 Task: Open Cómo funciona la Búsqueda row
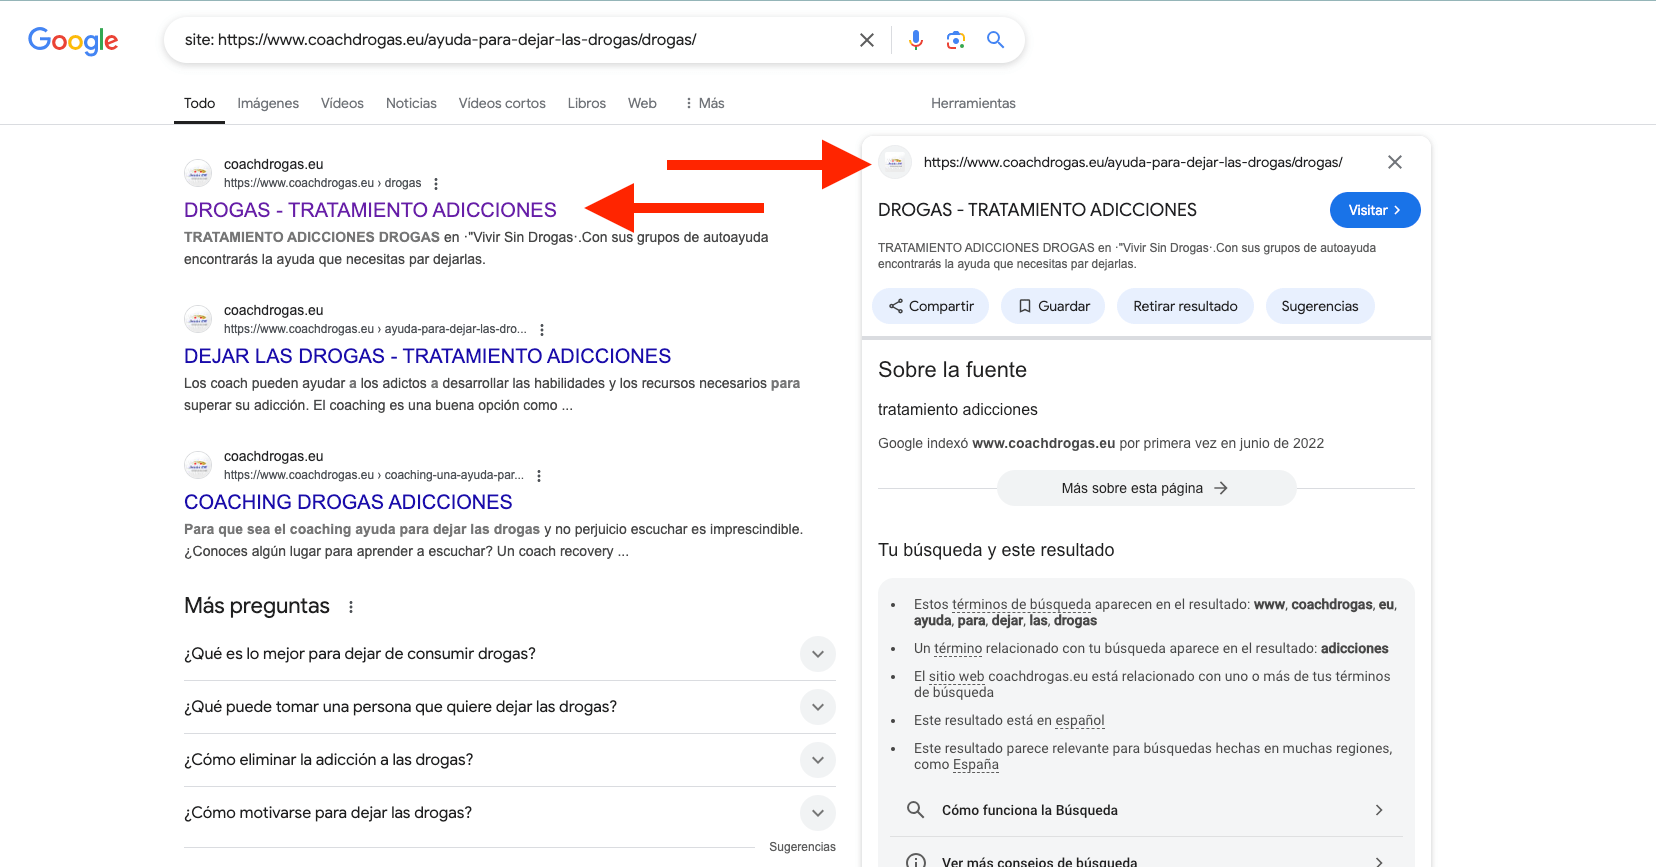[1146, 810]
